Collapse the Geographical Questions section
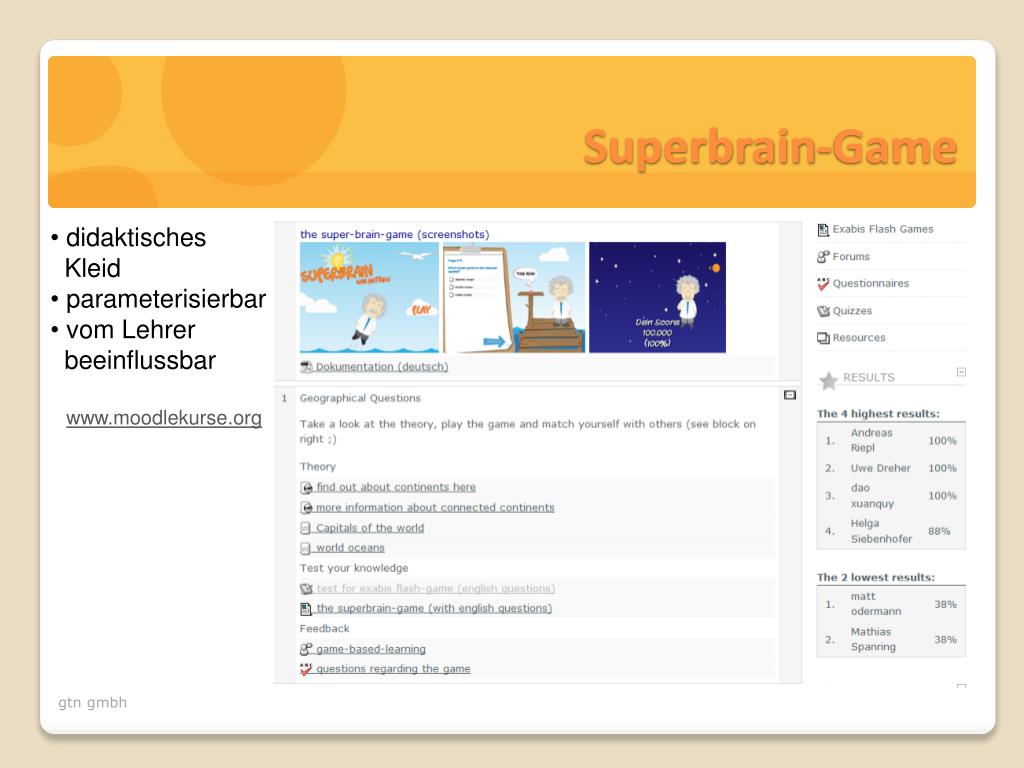Screen dimensions: 1024x768 [790, 395]
